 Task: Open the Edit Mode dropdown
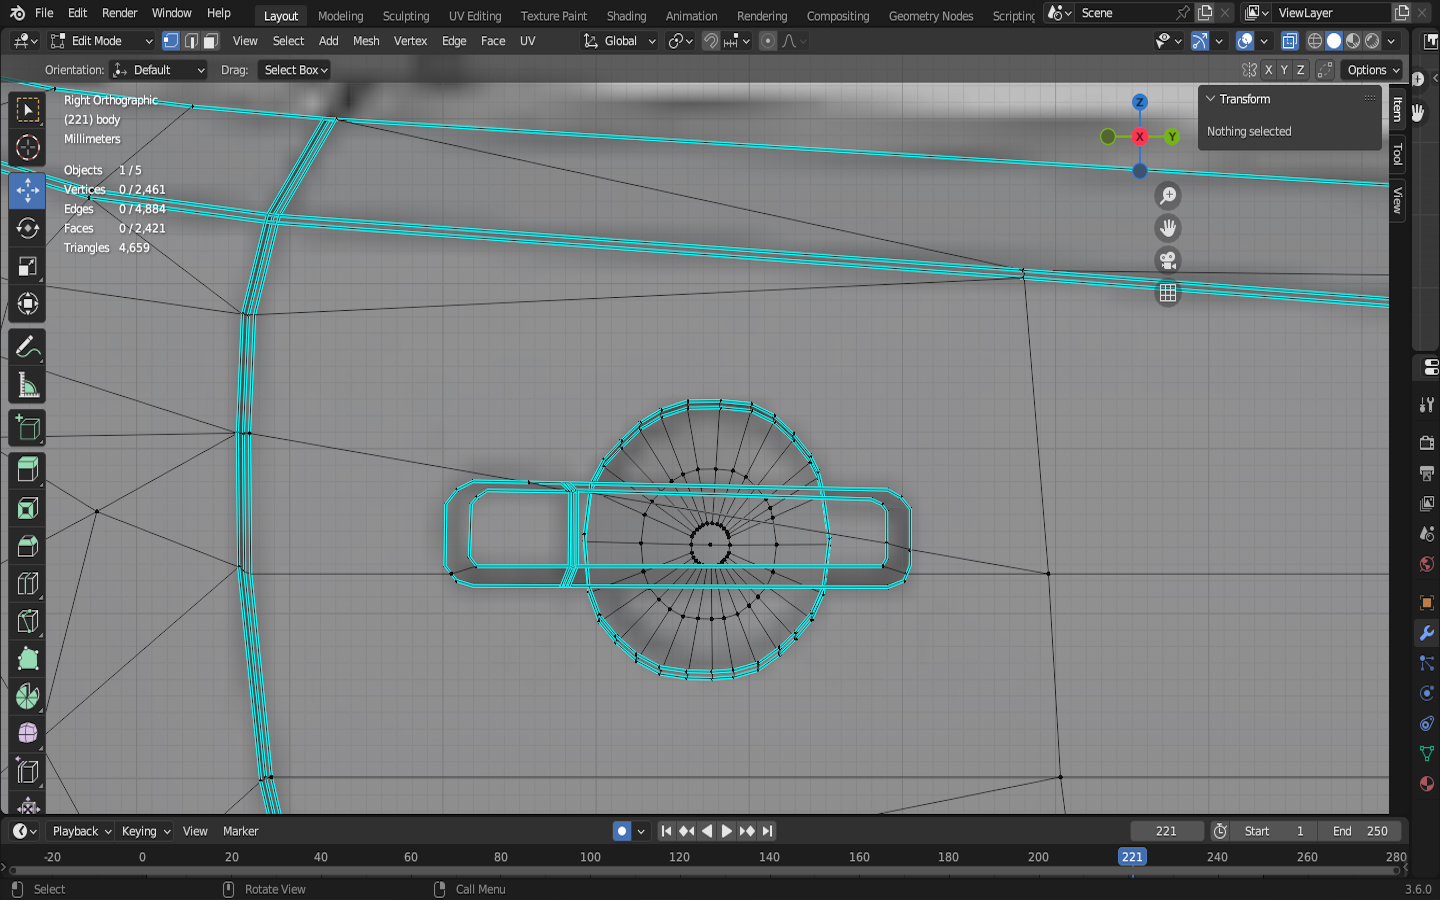102,41
